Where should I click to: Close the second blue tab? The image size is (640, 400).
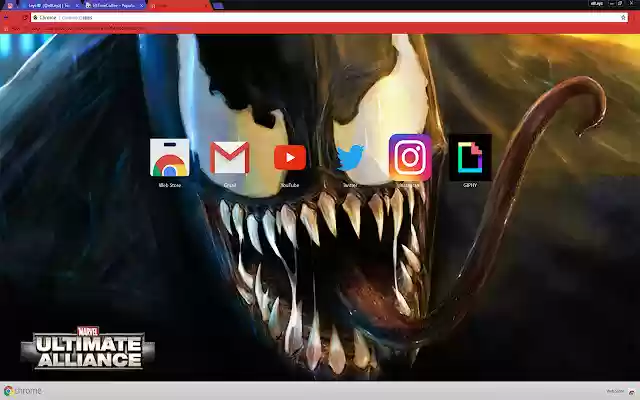[77, 6]
